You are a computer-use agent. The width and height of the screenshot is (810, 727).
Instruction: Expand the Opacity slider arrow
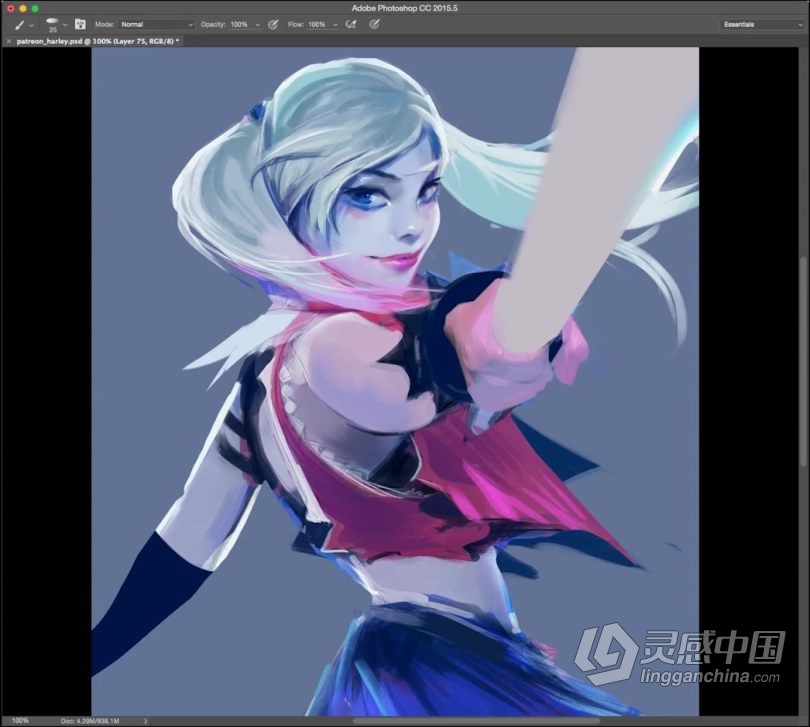[x=257, y=25]
